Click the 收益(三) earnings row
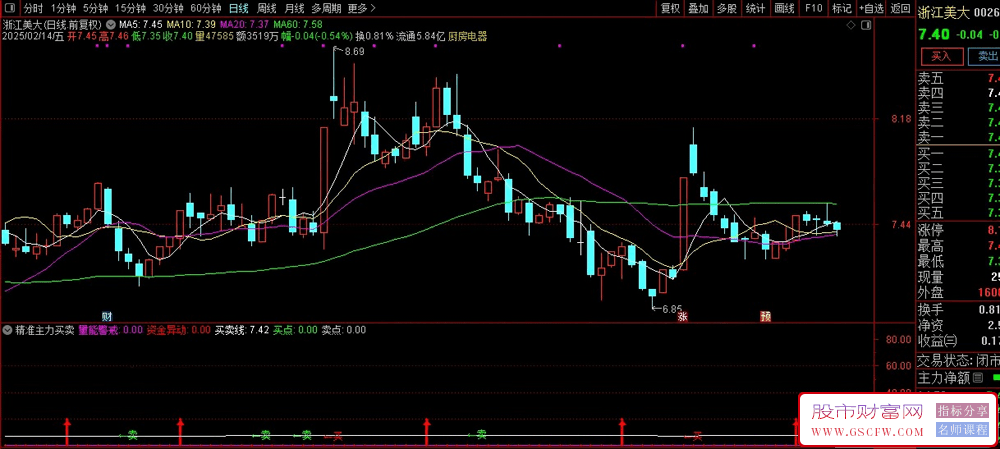This screenshot has height=449, width=1000. click(x=959, y=341)
